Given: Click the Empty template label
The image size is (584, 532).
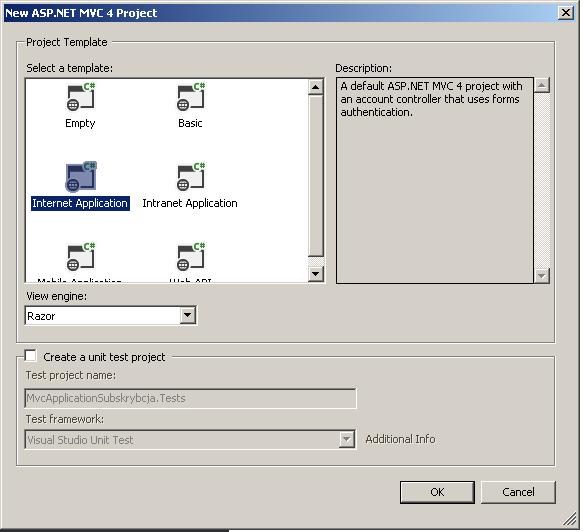Looking at the screenshot, I should click(x=80, y=123).
